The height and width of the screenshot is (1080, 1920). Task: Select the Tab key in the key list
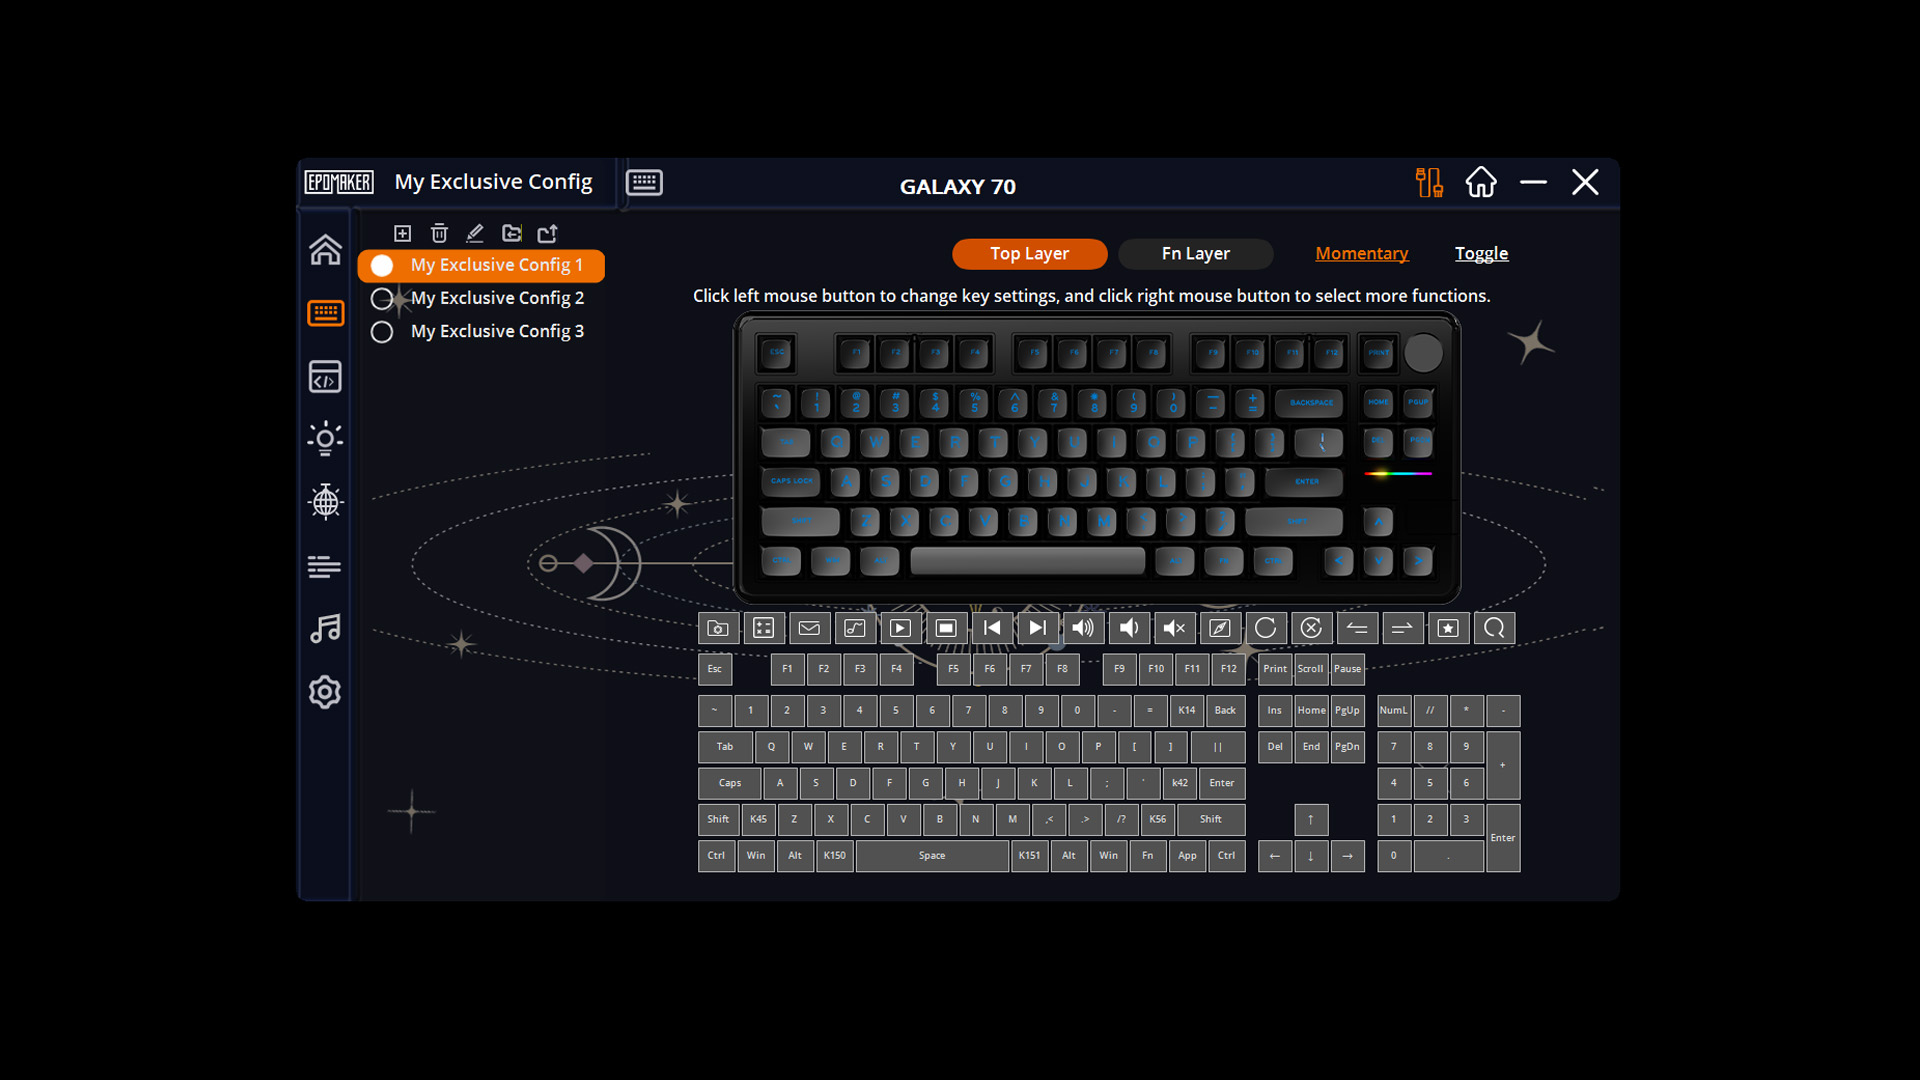click(x=725, y=747)
